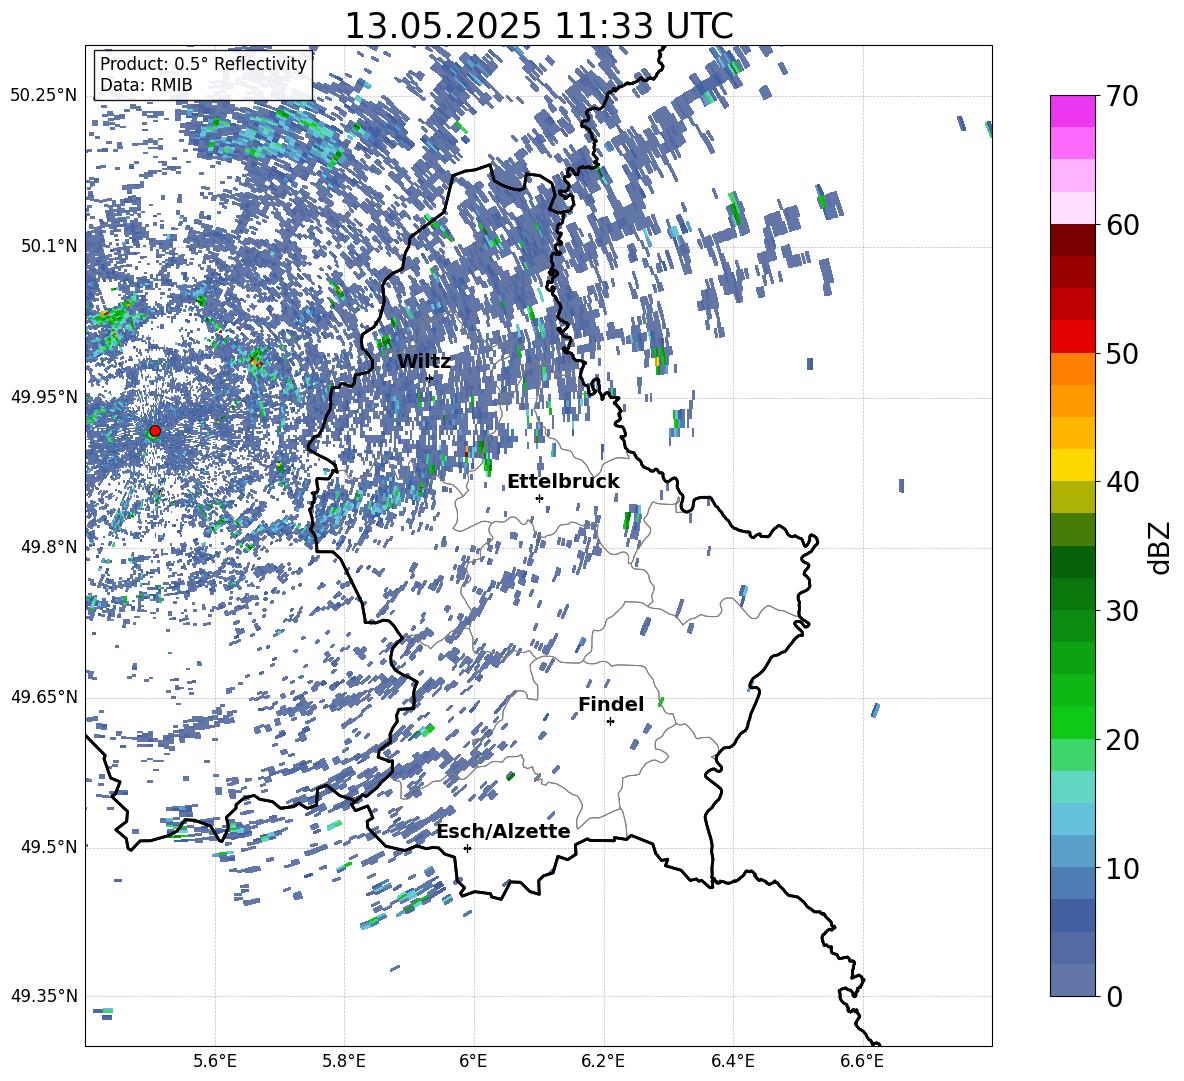Viewport: 1184px width, 1081px height.
Task: Click the Data: RMIB text
Action: click(146, 85)
